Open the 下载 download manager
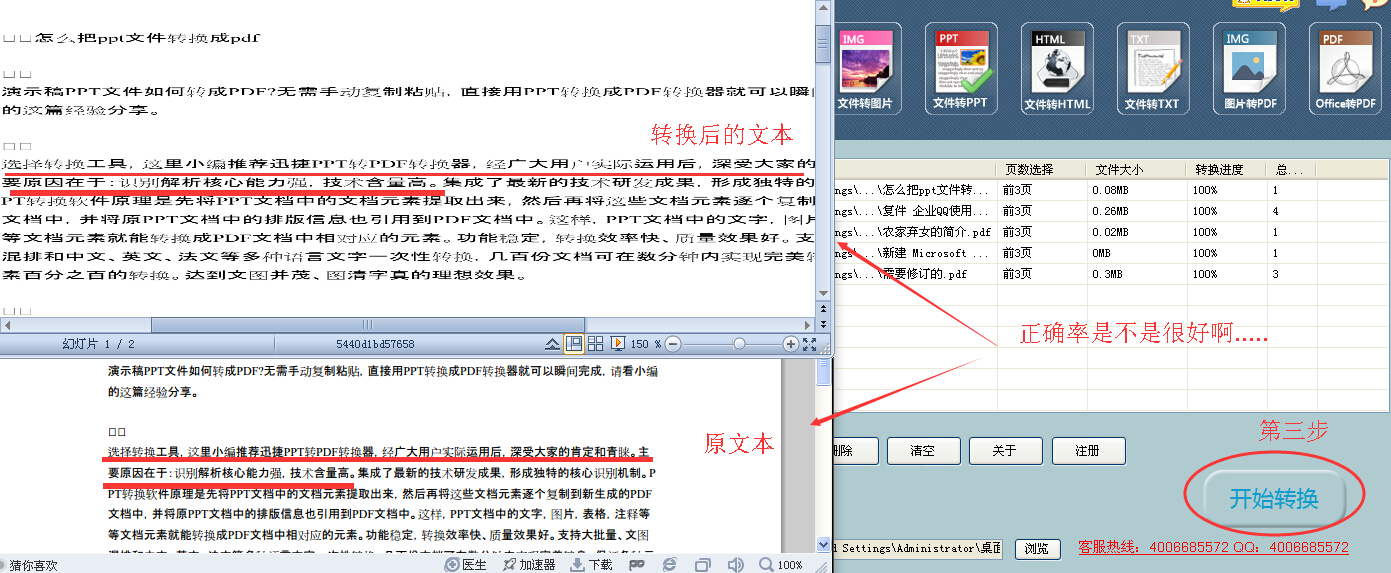This screenshot has width=1391, height=573. 591,565
